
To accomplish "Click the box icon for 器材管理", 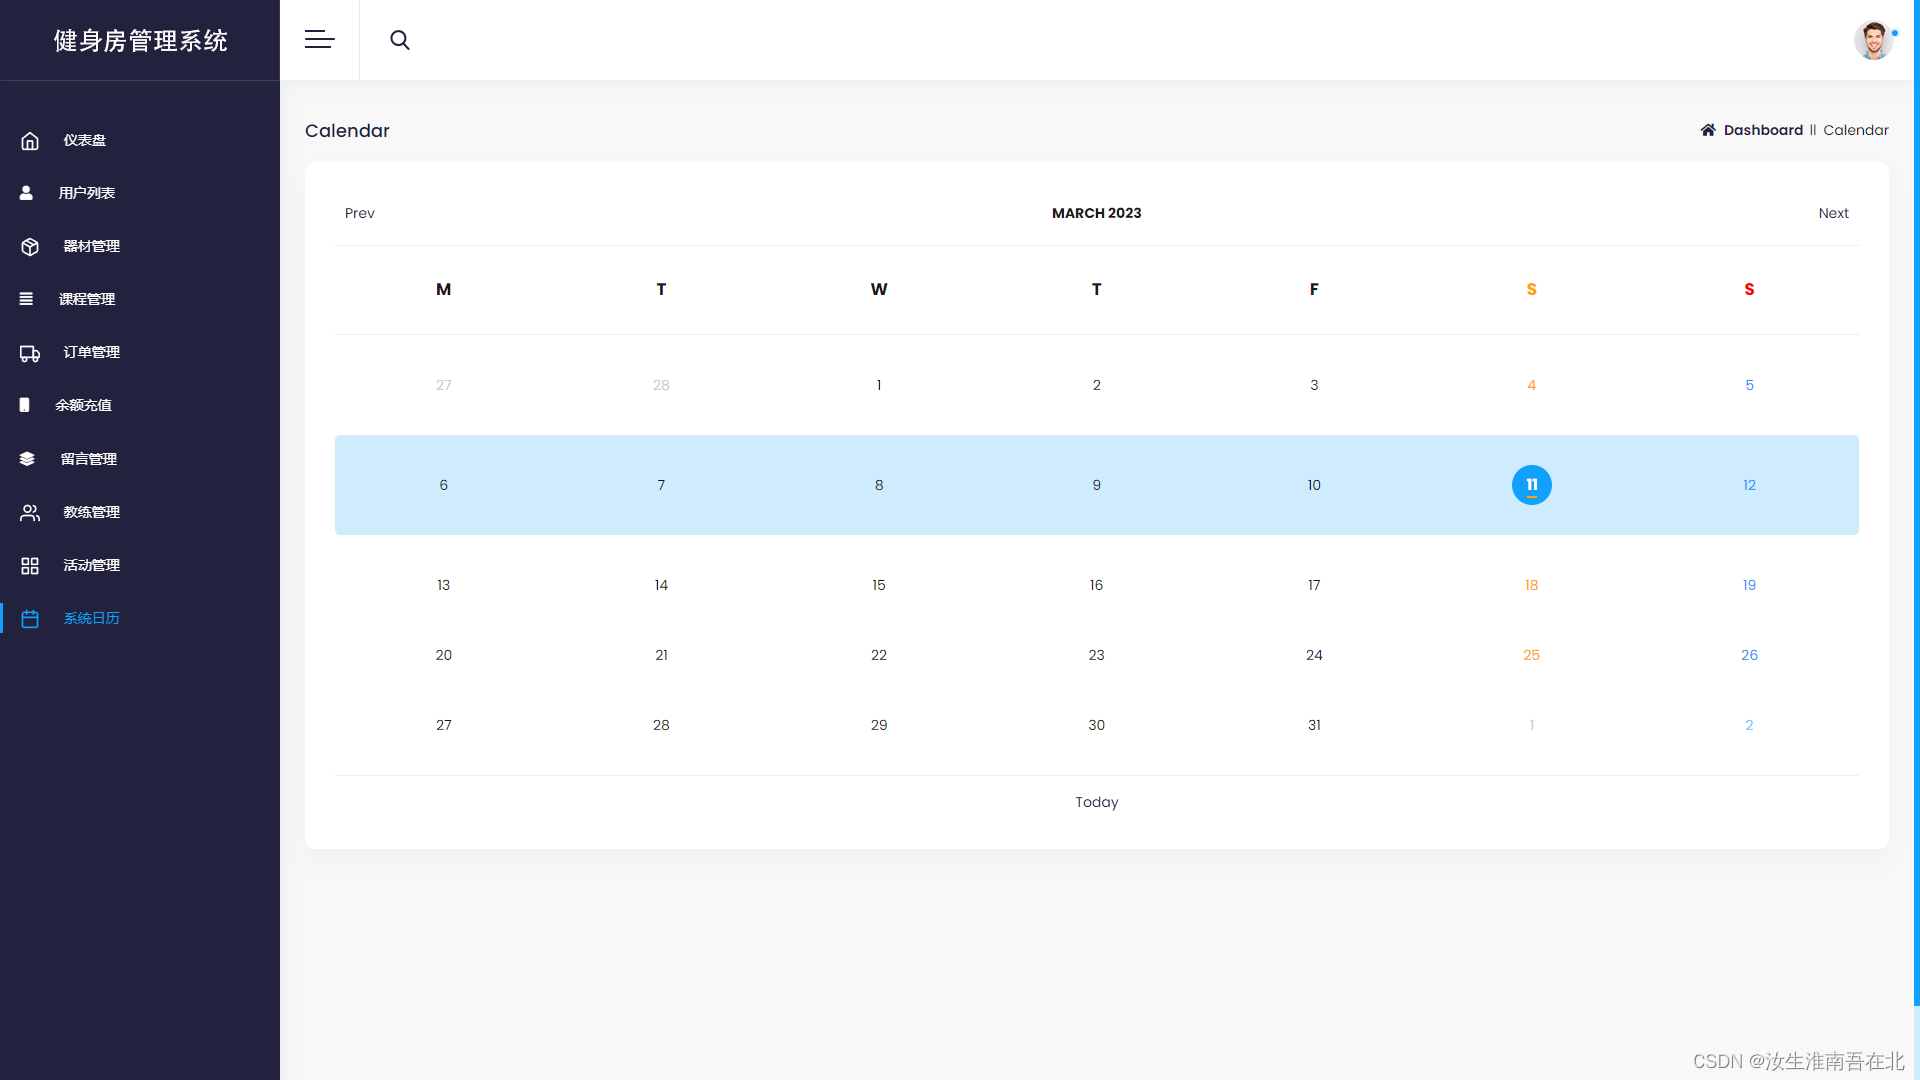I will coord(30,247).
